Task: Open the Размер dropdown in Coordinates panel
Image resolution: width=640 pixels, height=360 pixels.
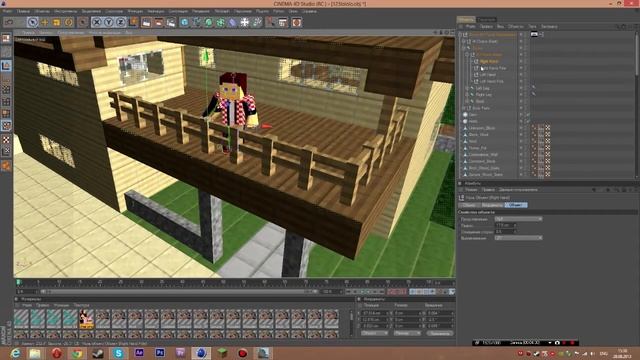Action: pos(407,333)
